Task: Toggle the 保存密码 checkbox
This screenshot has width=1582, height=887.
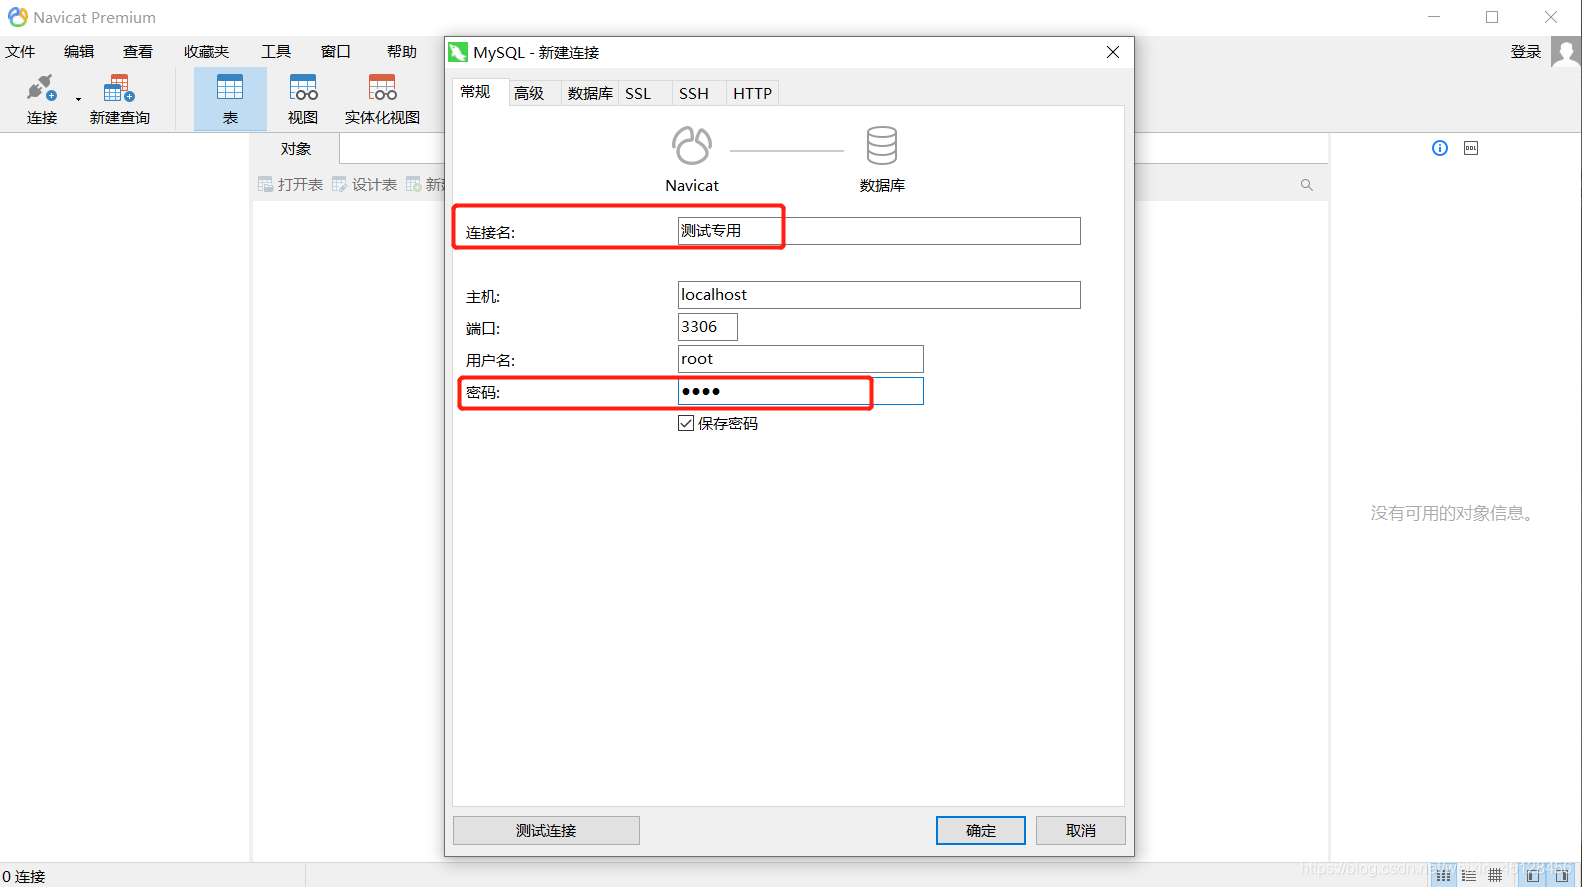Action: click(x=686, y=423)
